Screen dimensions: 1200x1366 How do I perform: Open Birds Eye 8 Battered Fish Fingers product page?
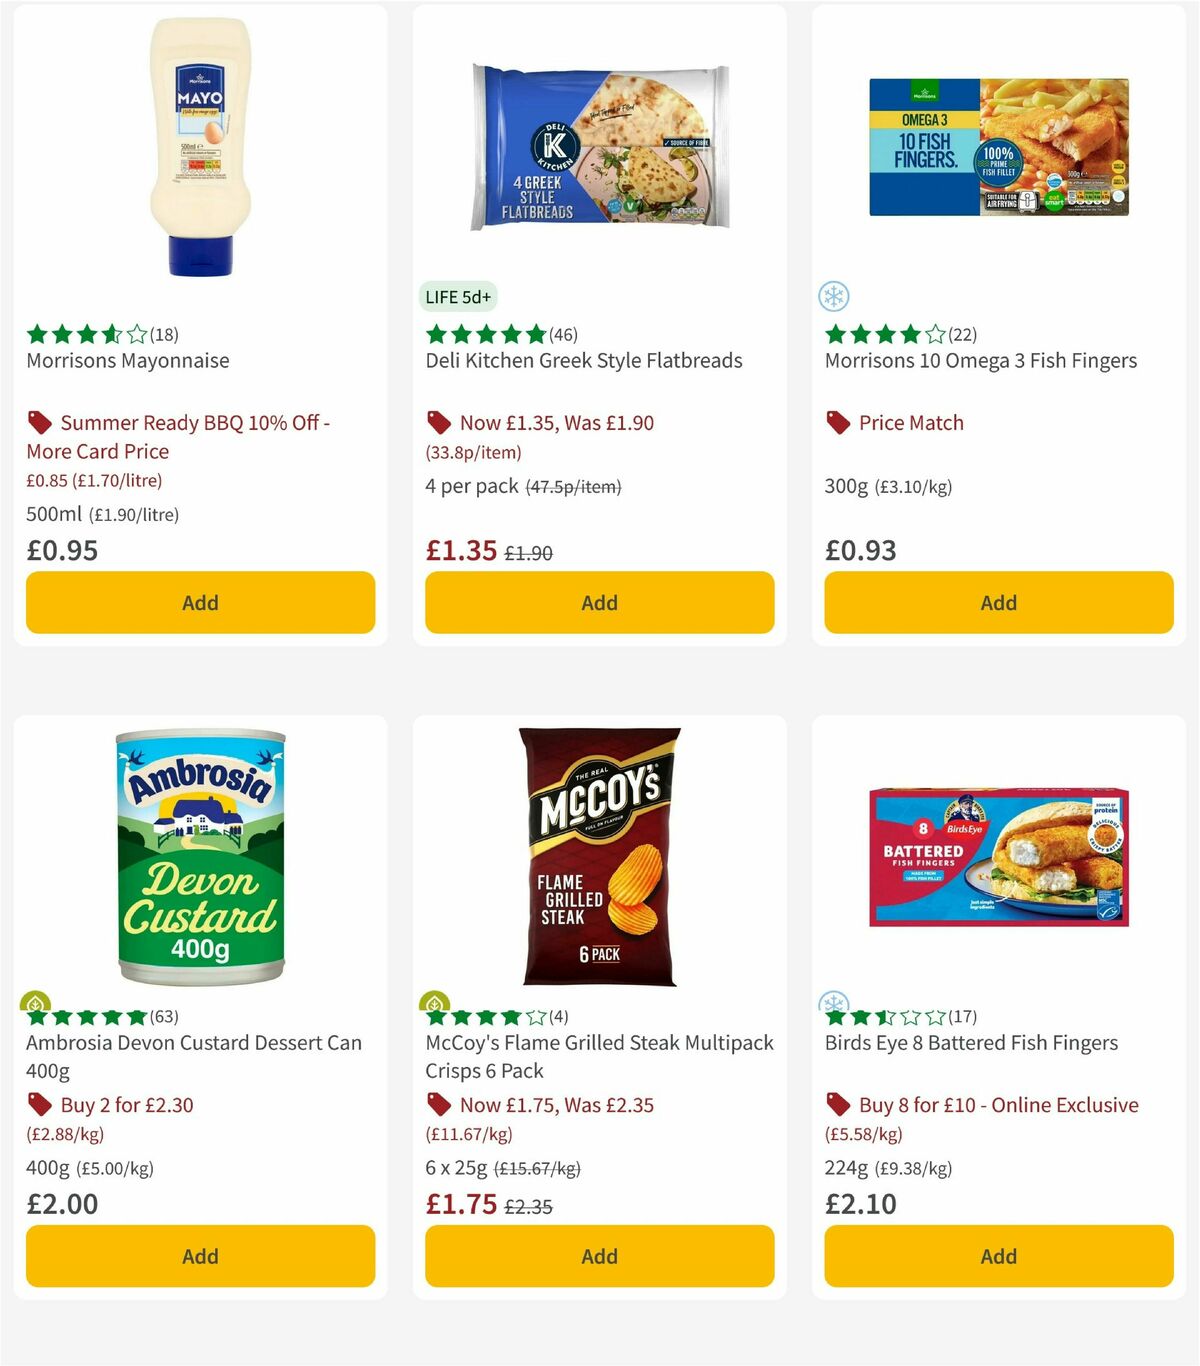[971, 1042]
